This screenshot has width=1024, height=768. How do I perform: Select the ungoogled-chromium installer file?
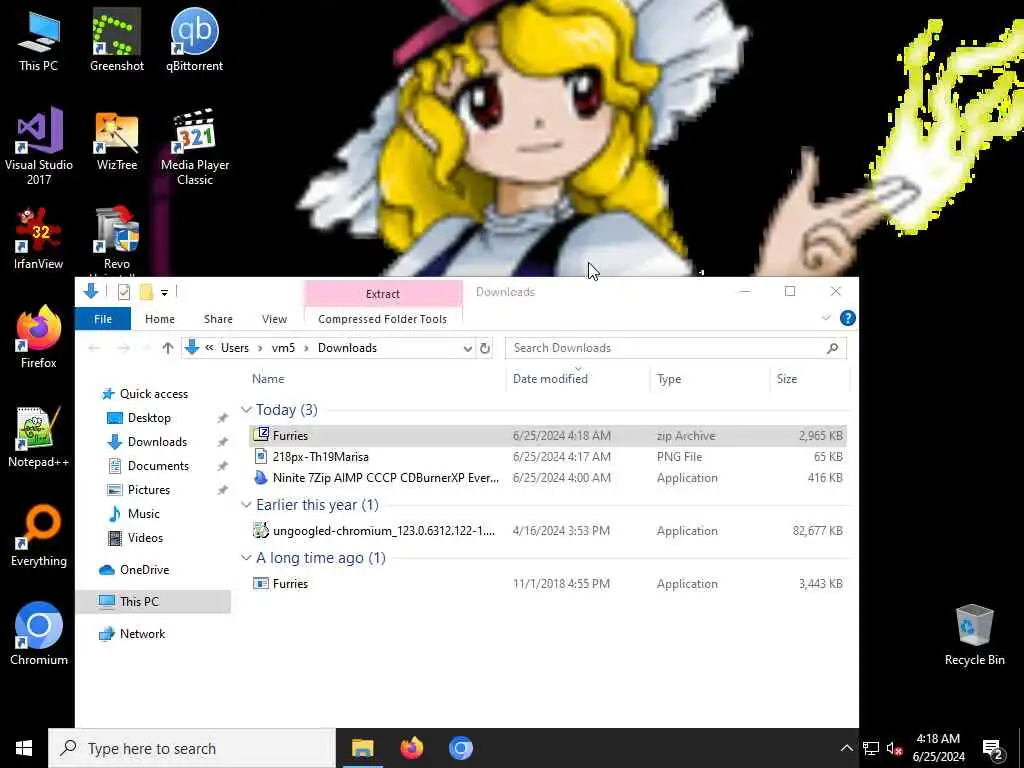547,531
